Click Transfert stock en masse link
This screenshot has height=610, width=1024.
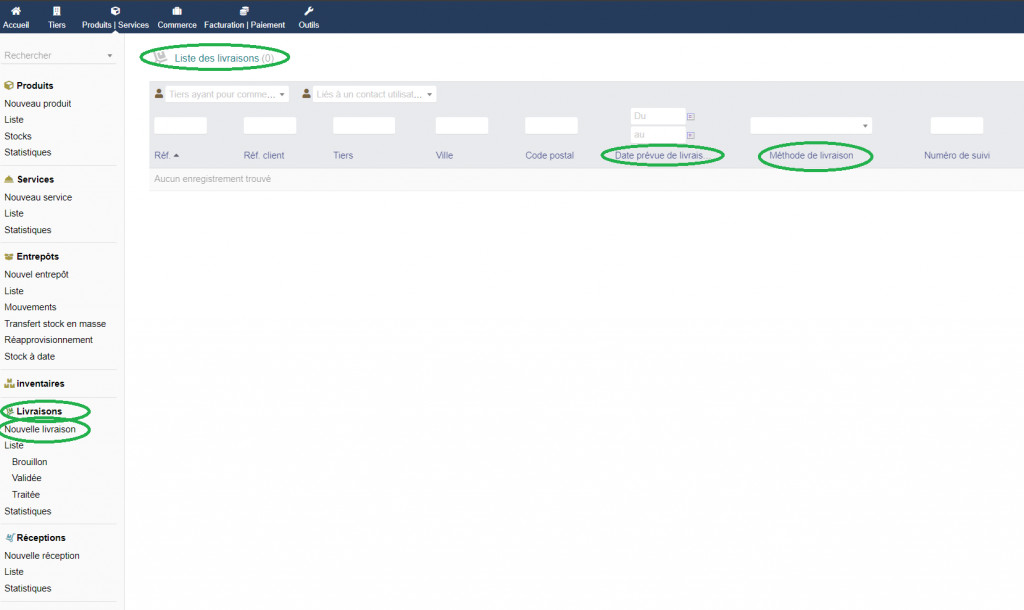(55, 323)
